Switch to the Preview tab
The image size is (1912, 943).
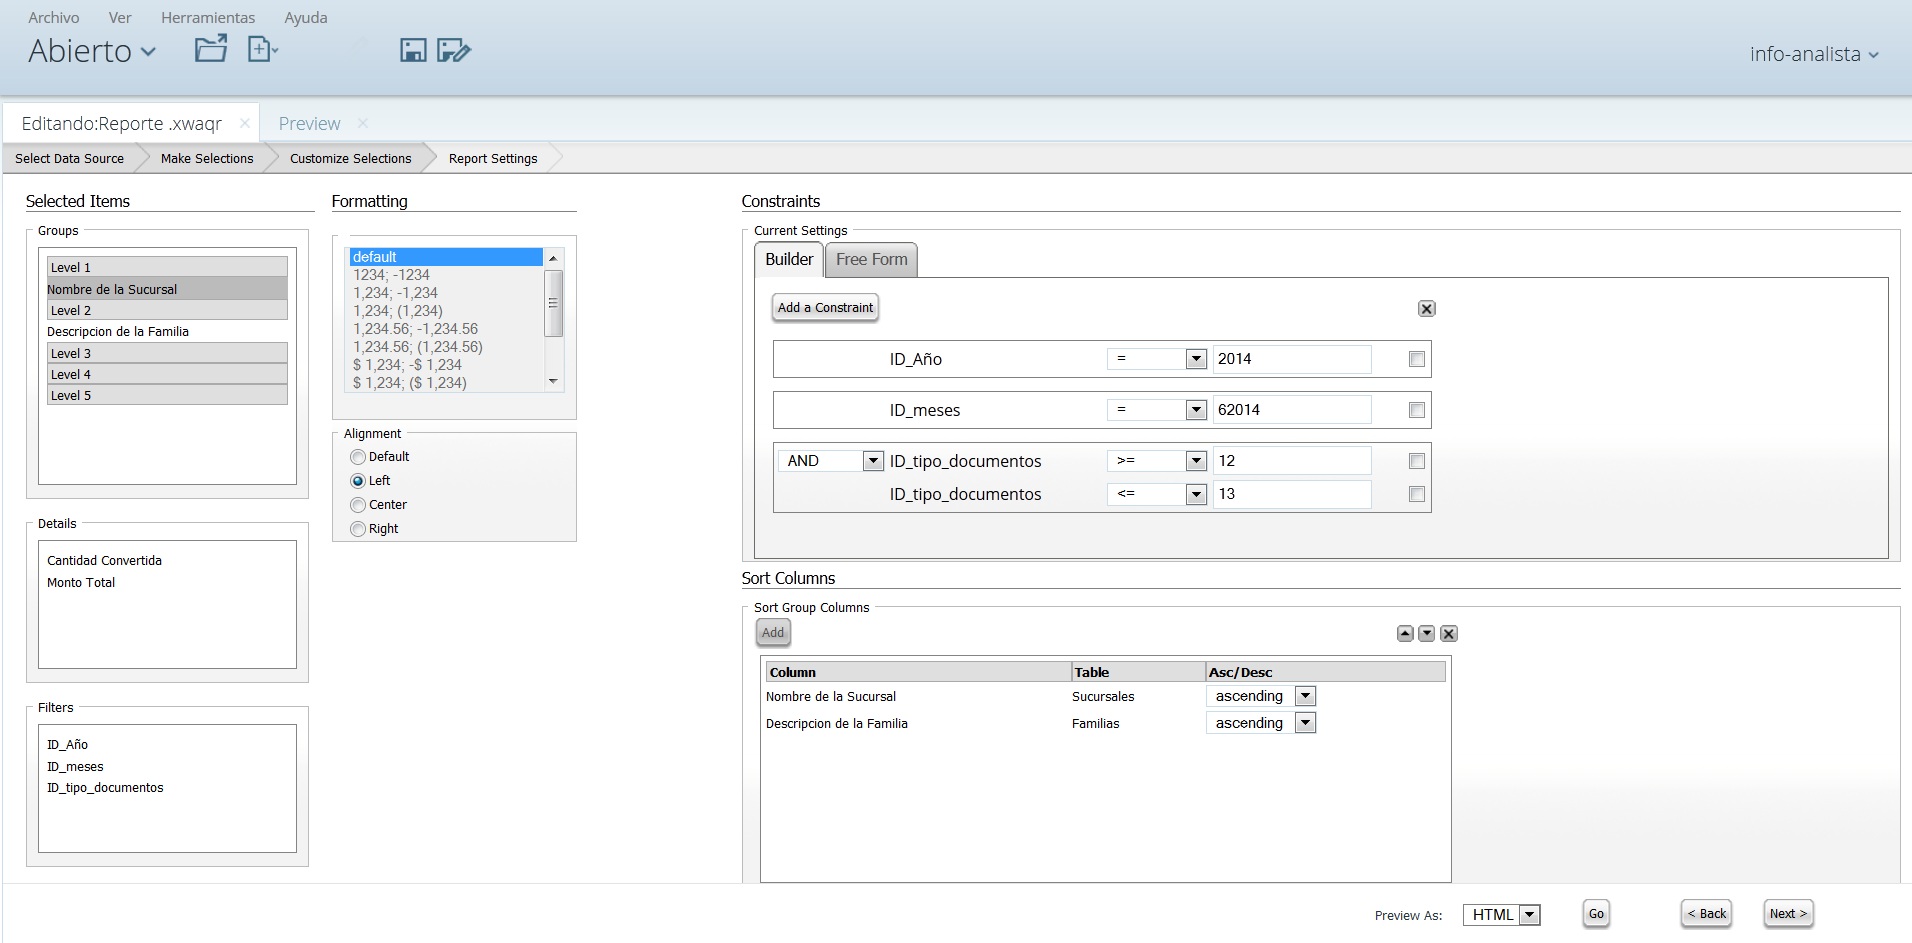click(x=309, y=123)
